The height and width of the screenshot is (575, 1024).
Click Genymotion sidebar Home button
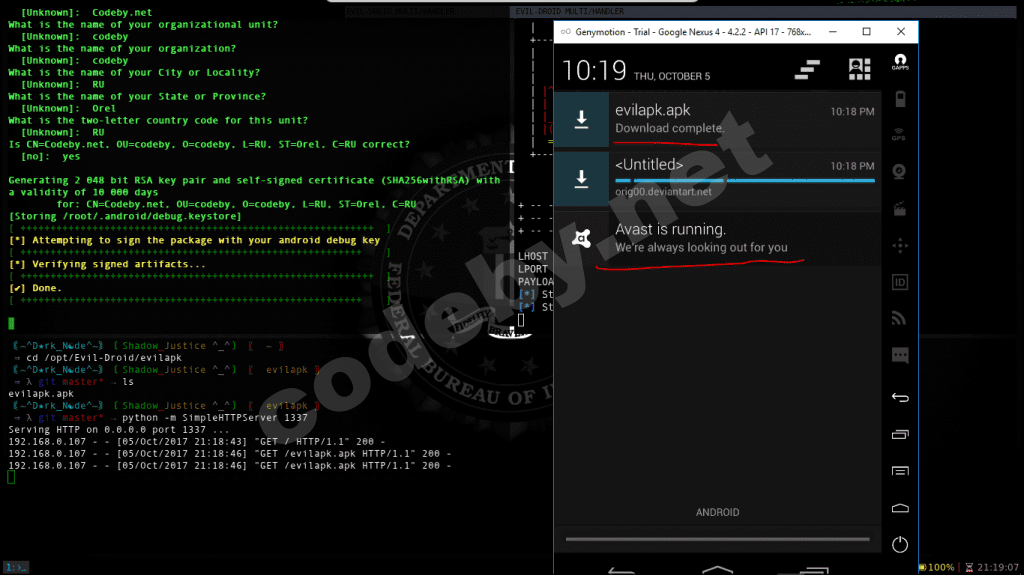tap(900, 508)
